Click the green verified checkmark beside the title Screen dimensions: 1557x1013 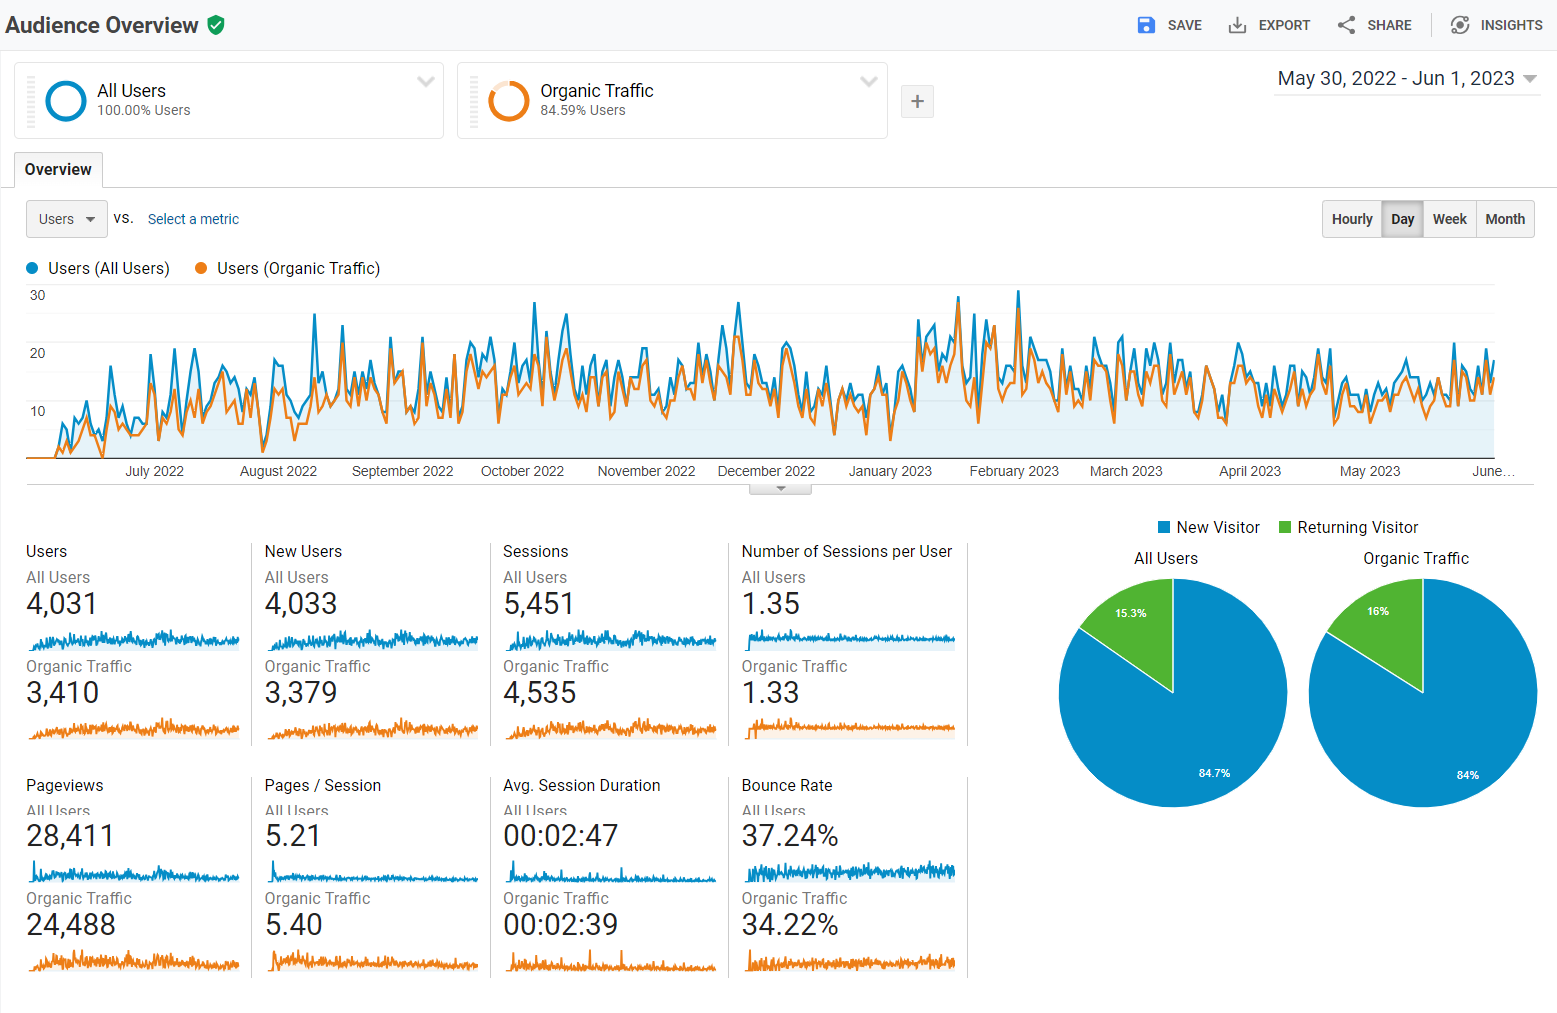coord(216,25)
